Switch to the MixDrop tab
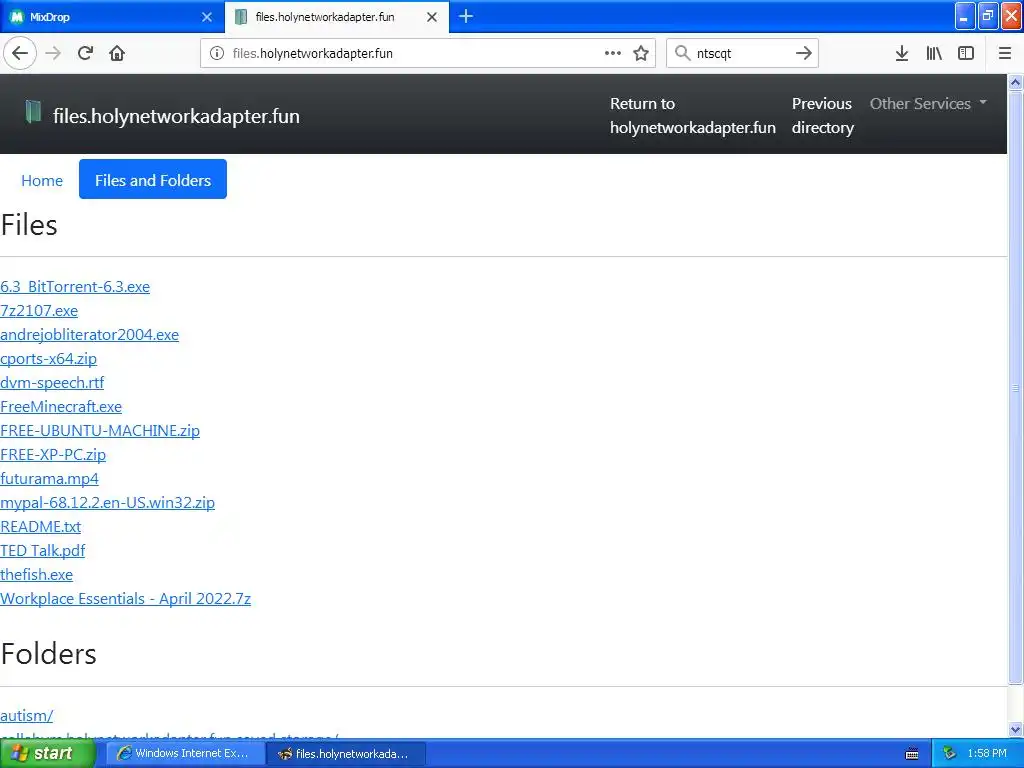The width and height of the screenshot is (1024, 768). click(112, 18)
